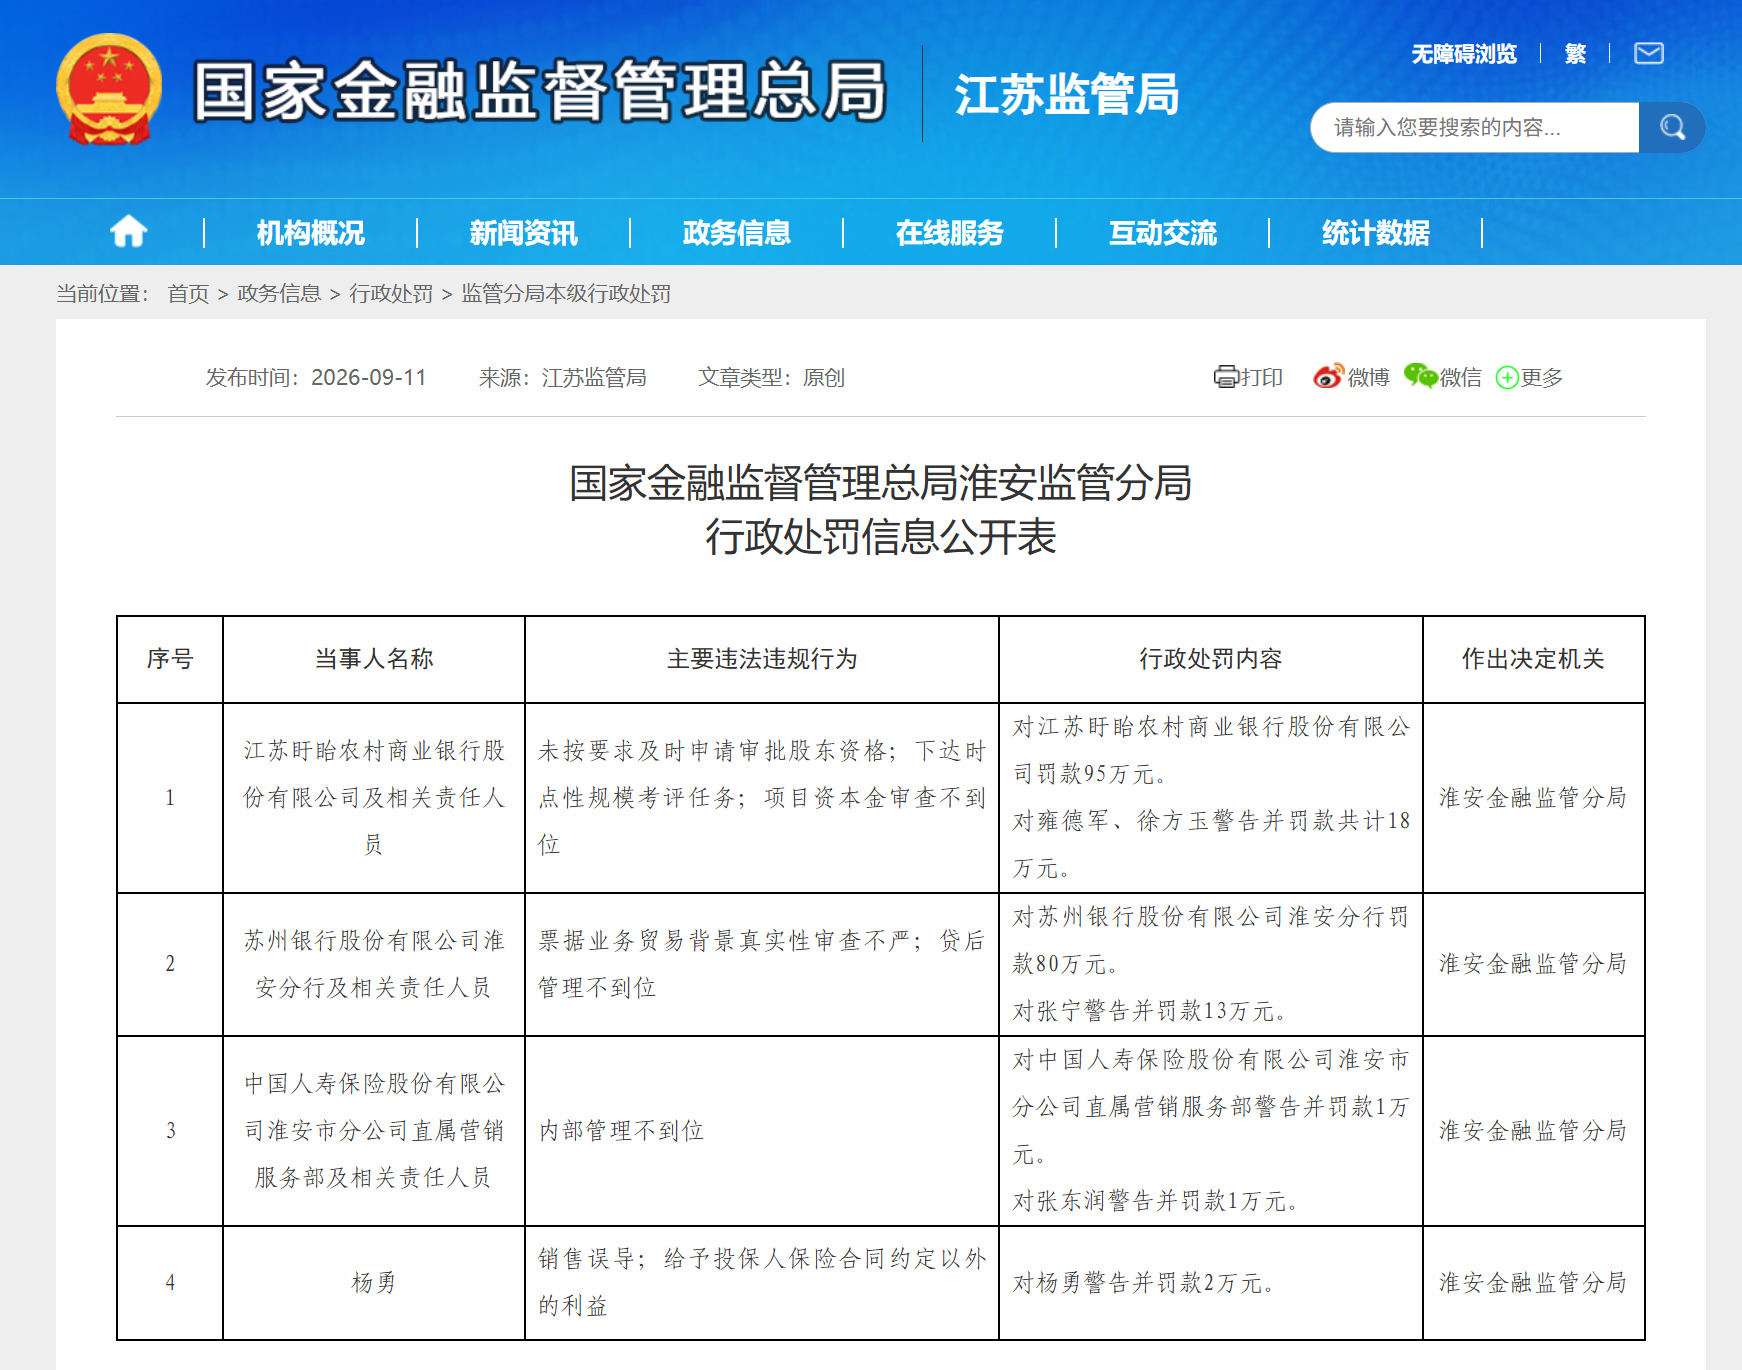Click 行政处罚 in the breadcrumb

click(x=391, y=293)
